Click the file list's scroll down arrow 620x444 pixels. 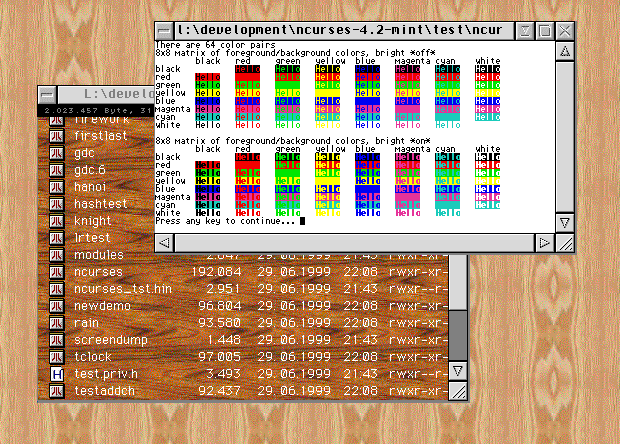pos(457,371)
